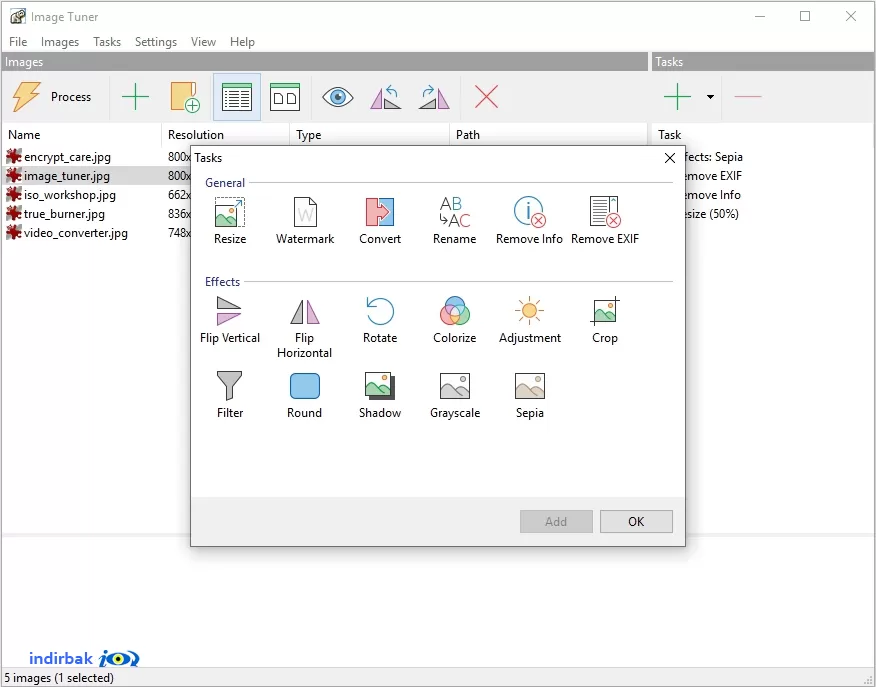Open the add-task dropdown arrow
The width and height of the screenshot is (876, 687).
(710, 97)
